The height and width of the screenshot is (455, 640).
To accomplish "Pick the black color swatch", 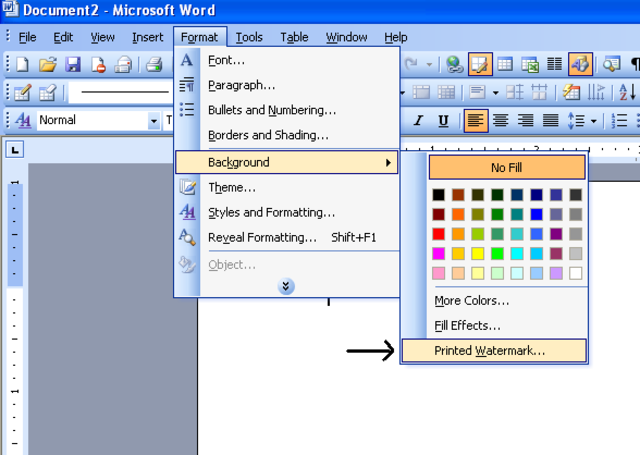I will 439,195.
